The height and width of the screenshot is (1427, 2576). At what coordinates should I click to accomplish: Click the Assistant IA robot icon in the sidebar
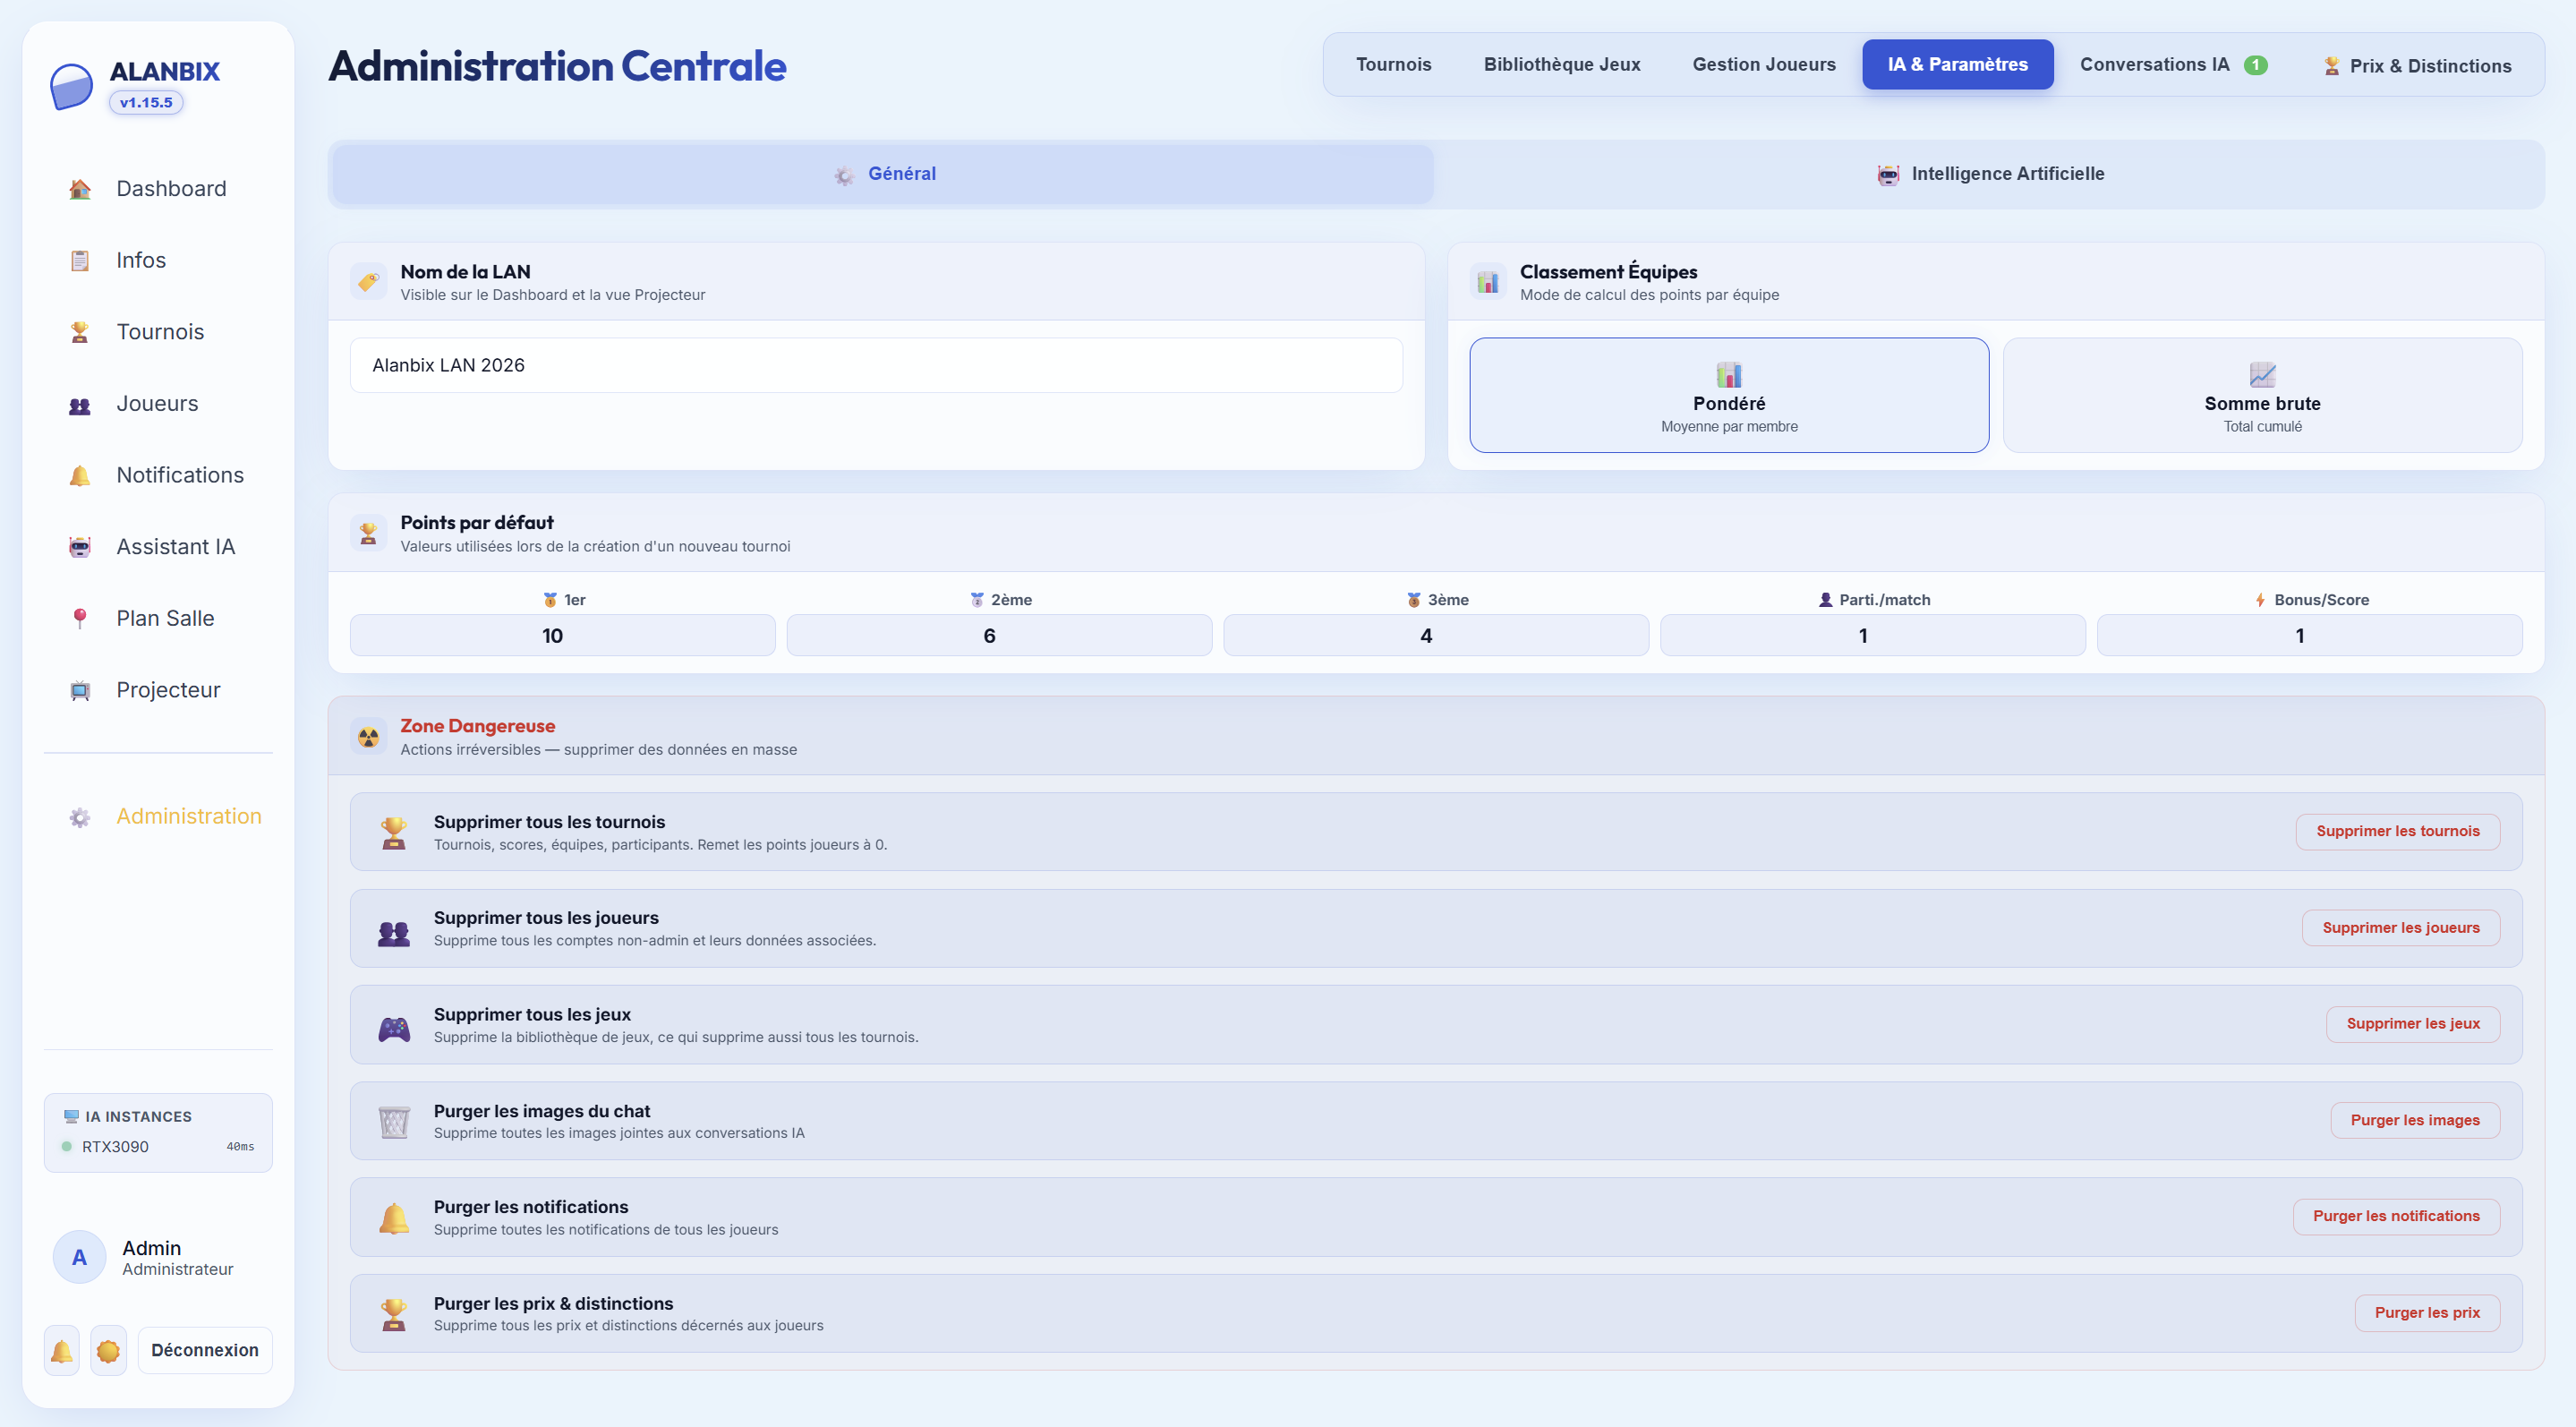coord(80,547)
